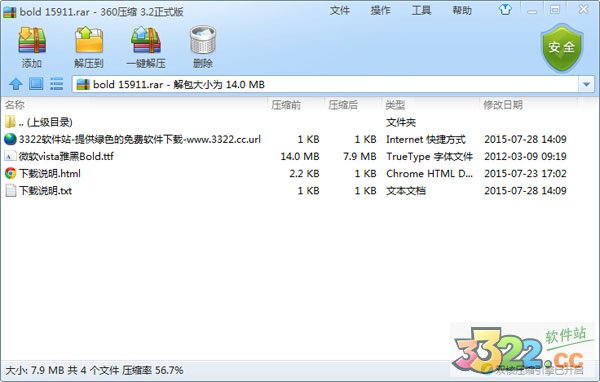
Task: Go up one level with blue arrow
Action: [16, 84]
